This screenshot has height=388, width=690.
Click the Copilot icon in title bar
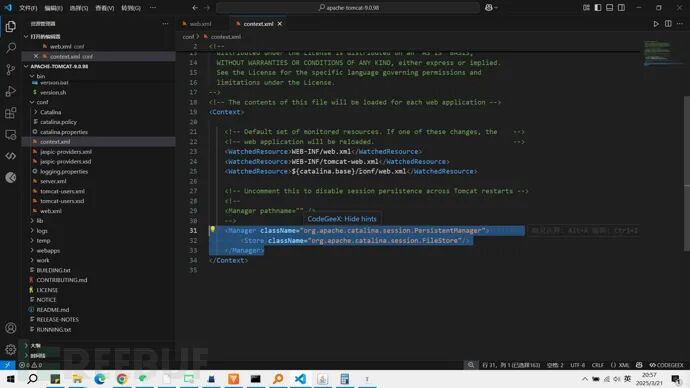pyautogui.click(x=488, y=7)
